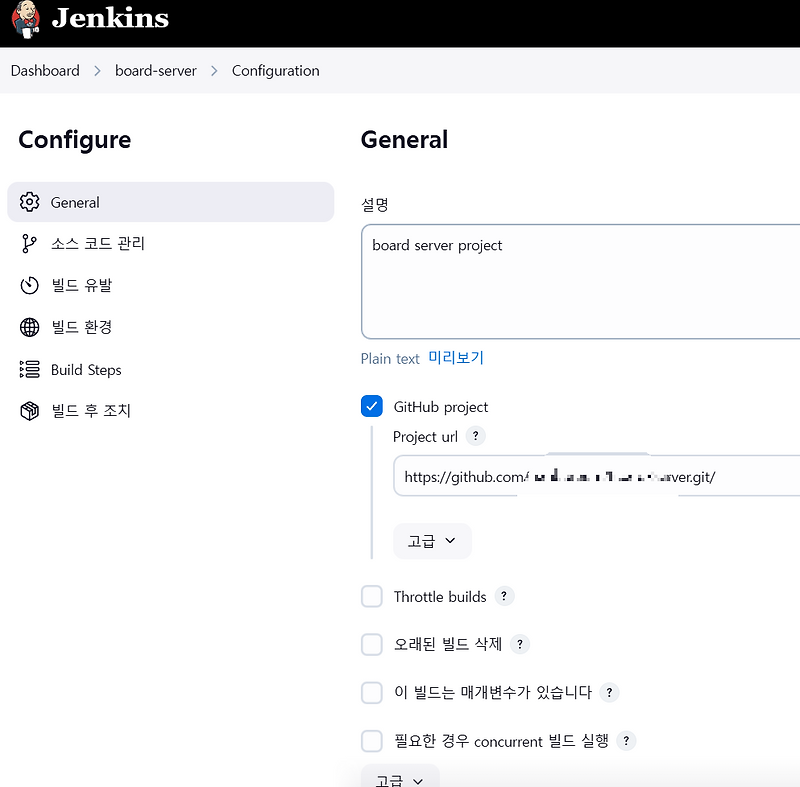This screenshot has width=800, height=787.
Task: Enable Throttle builds
Action: [371, 596]
